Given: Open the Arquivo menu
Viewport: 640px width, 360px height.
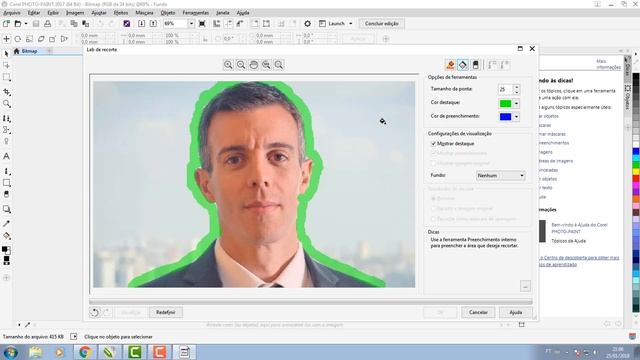Looking at the screenshot, I should pos(12,13).
